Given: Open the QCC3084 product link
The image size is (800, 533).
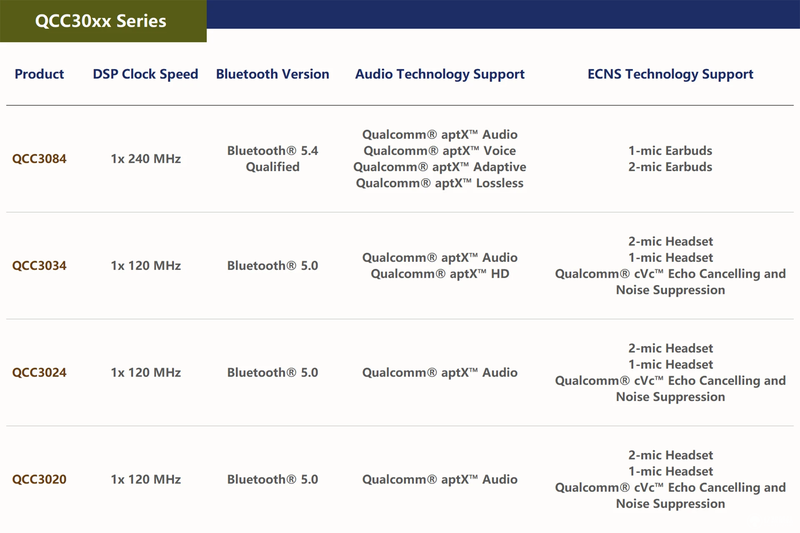Looking at the screenshot, I should click(x=39, y=159).
